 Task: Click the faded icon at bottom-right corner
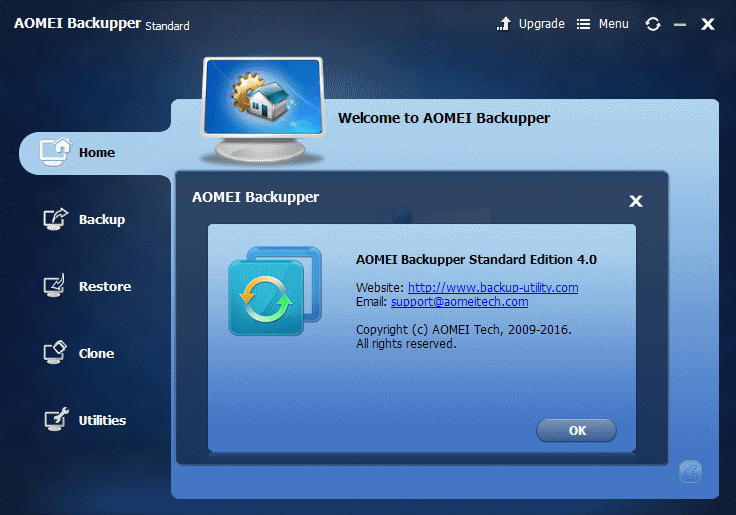[x=690, y=471]
